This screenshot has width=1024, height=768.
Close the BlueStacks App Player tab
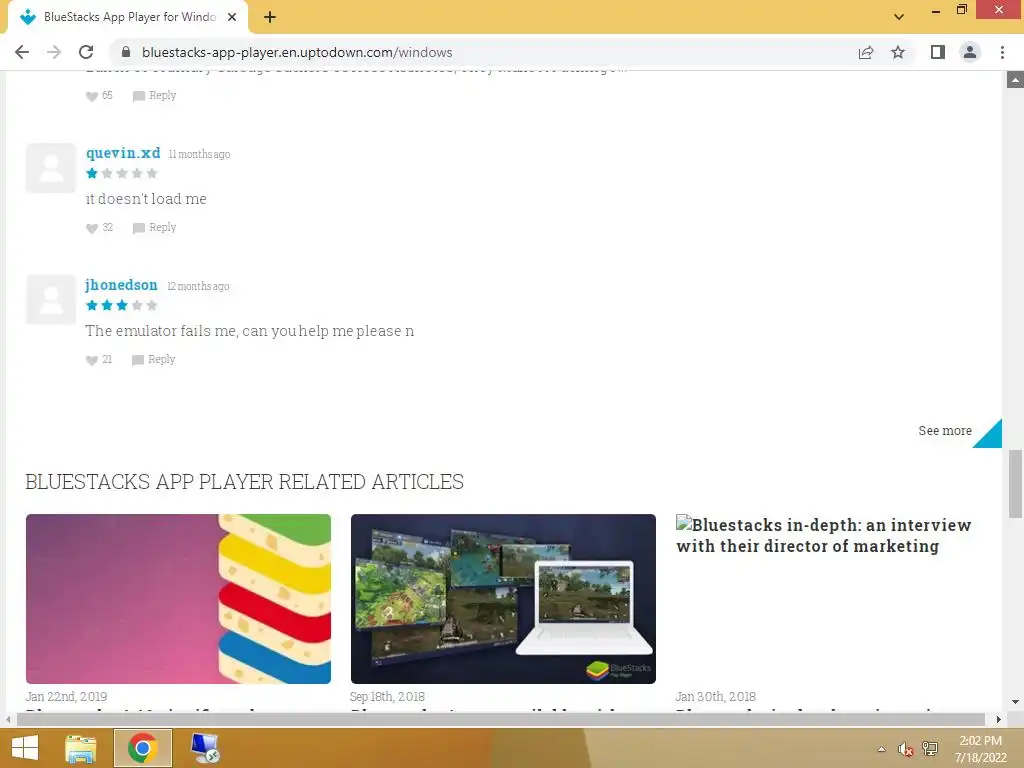click(232, 17)
